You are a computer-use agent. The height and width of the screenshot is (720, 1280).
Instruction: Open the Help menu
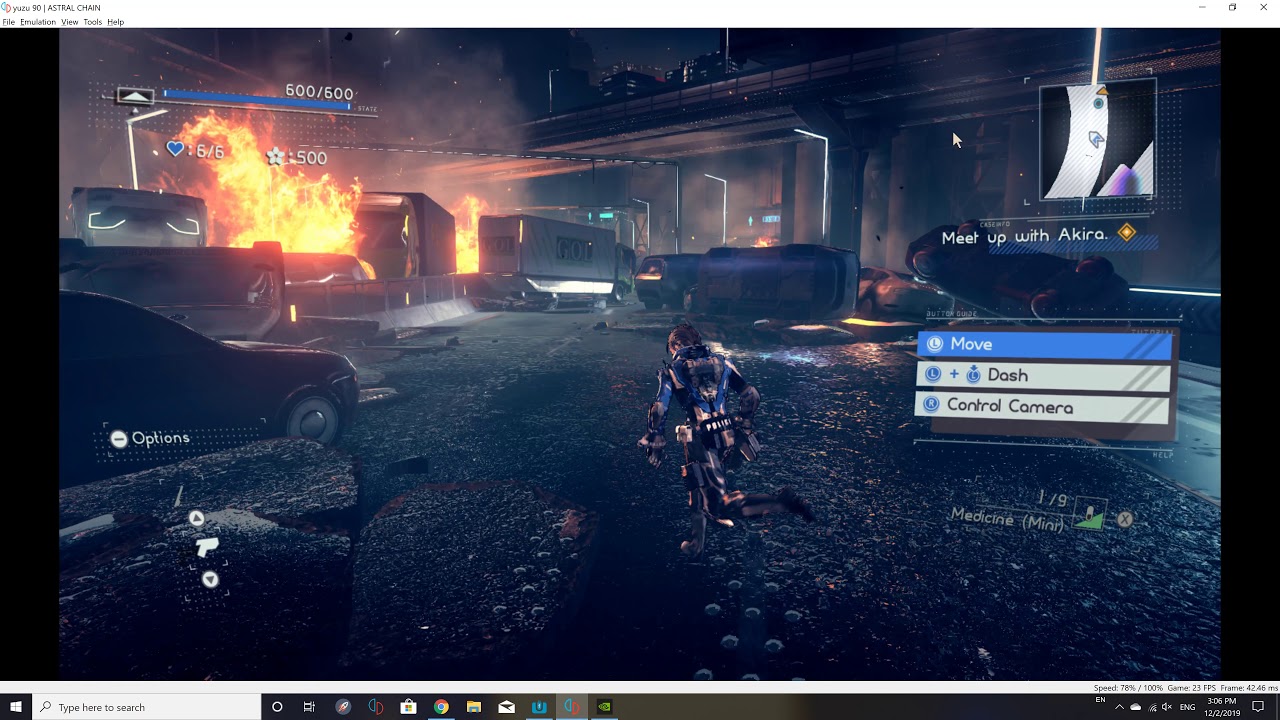pos(115,22)
